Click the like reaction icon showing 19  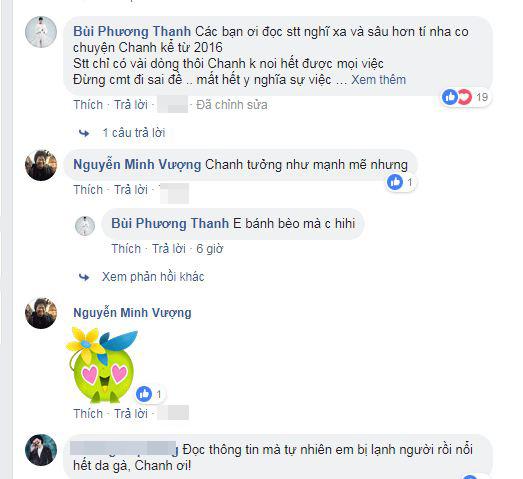449,97
